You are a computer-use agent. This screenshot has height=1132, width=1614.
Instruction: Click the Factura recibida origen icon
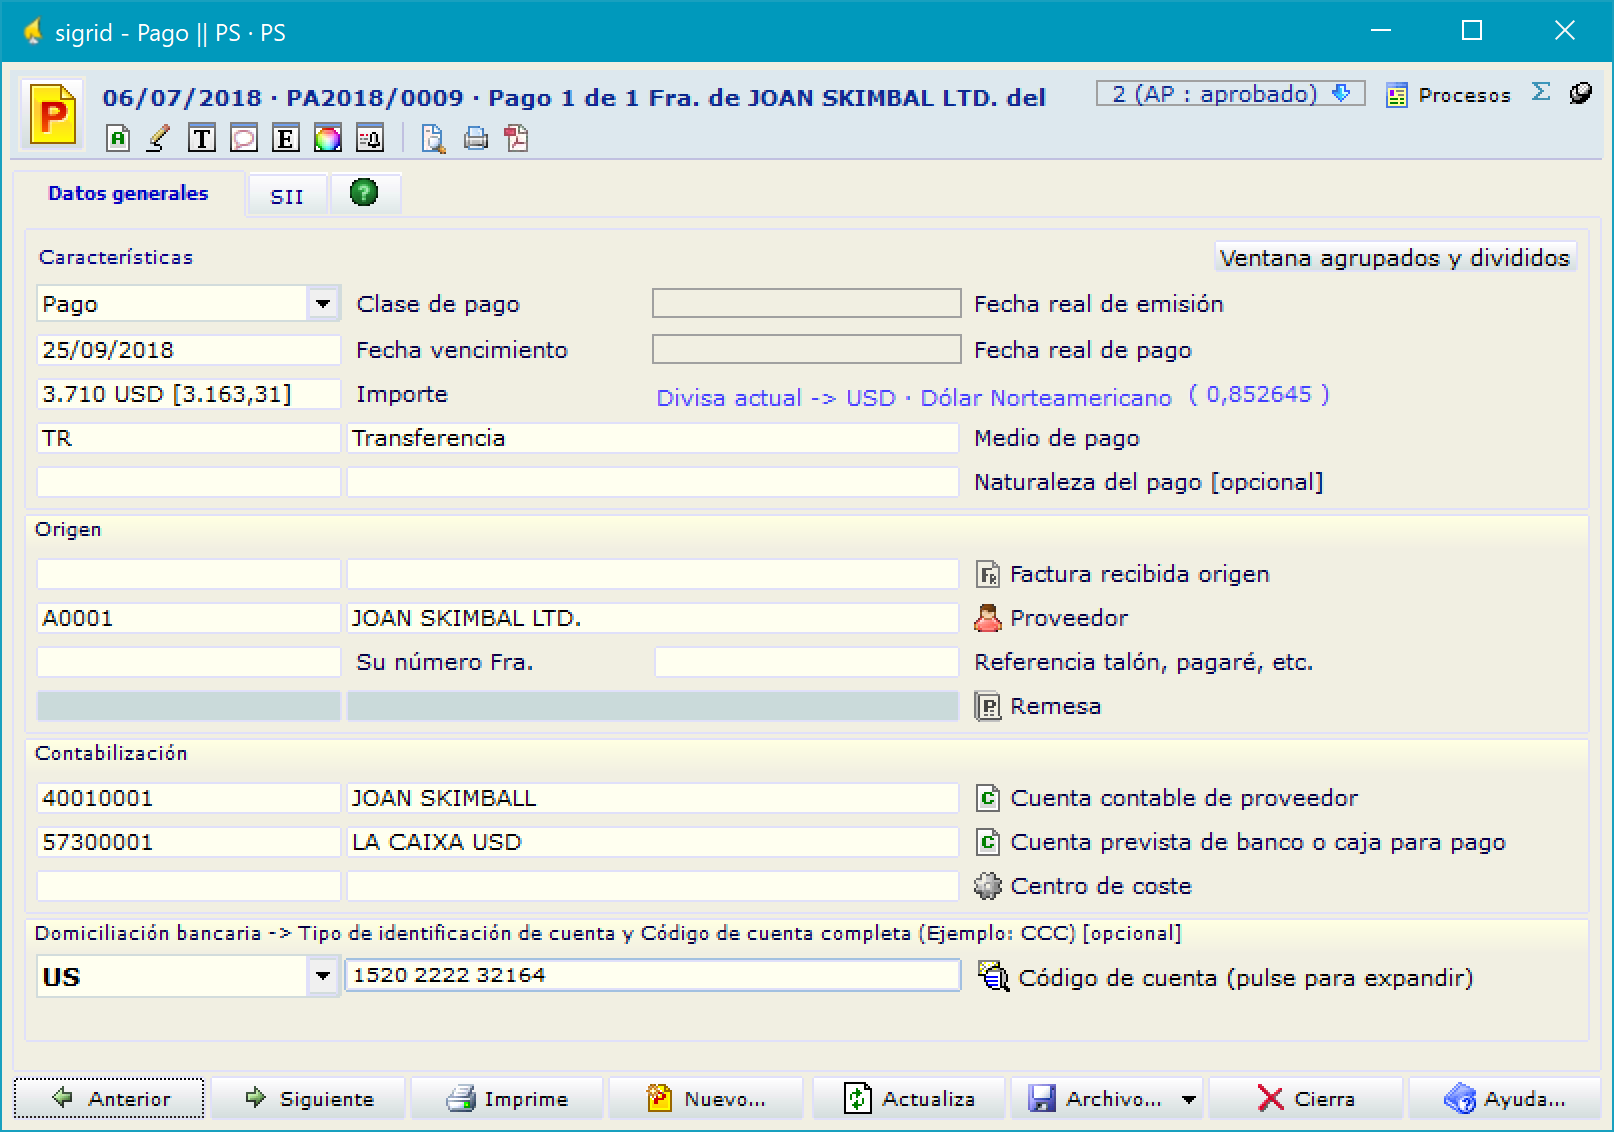[988, 574]
